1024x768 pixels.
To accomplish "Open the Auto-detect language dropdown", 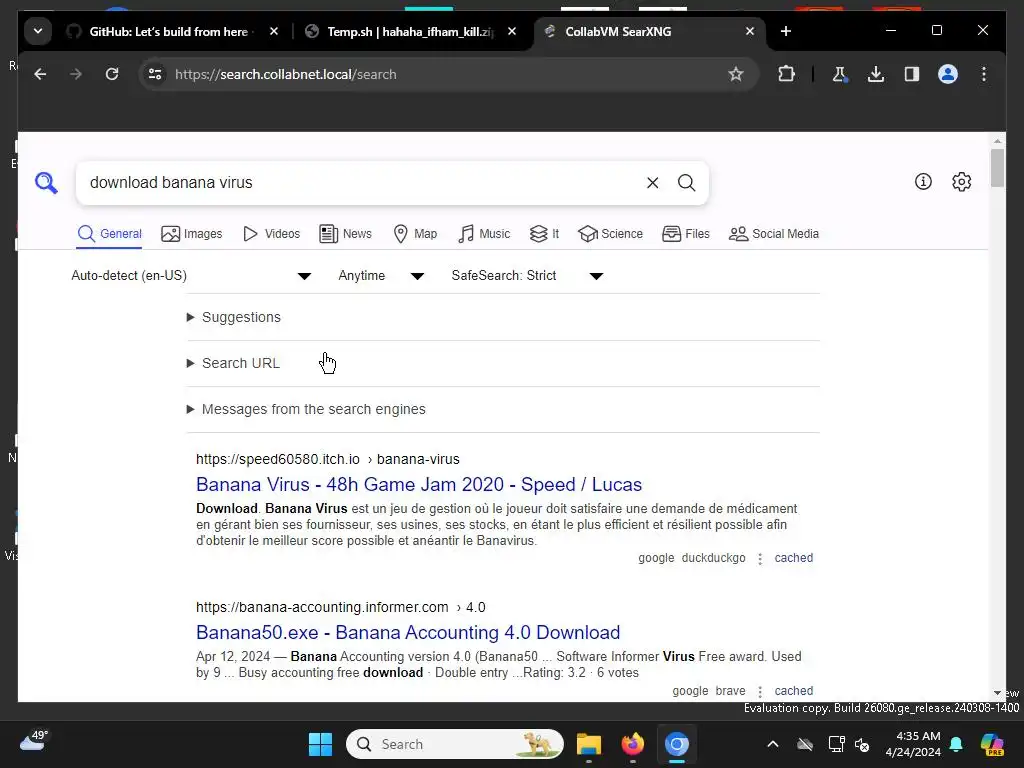I will (x=191, y=276).
